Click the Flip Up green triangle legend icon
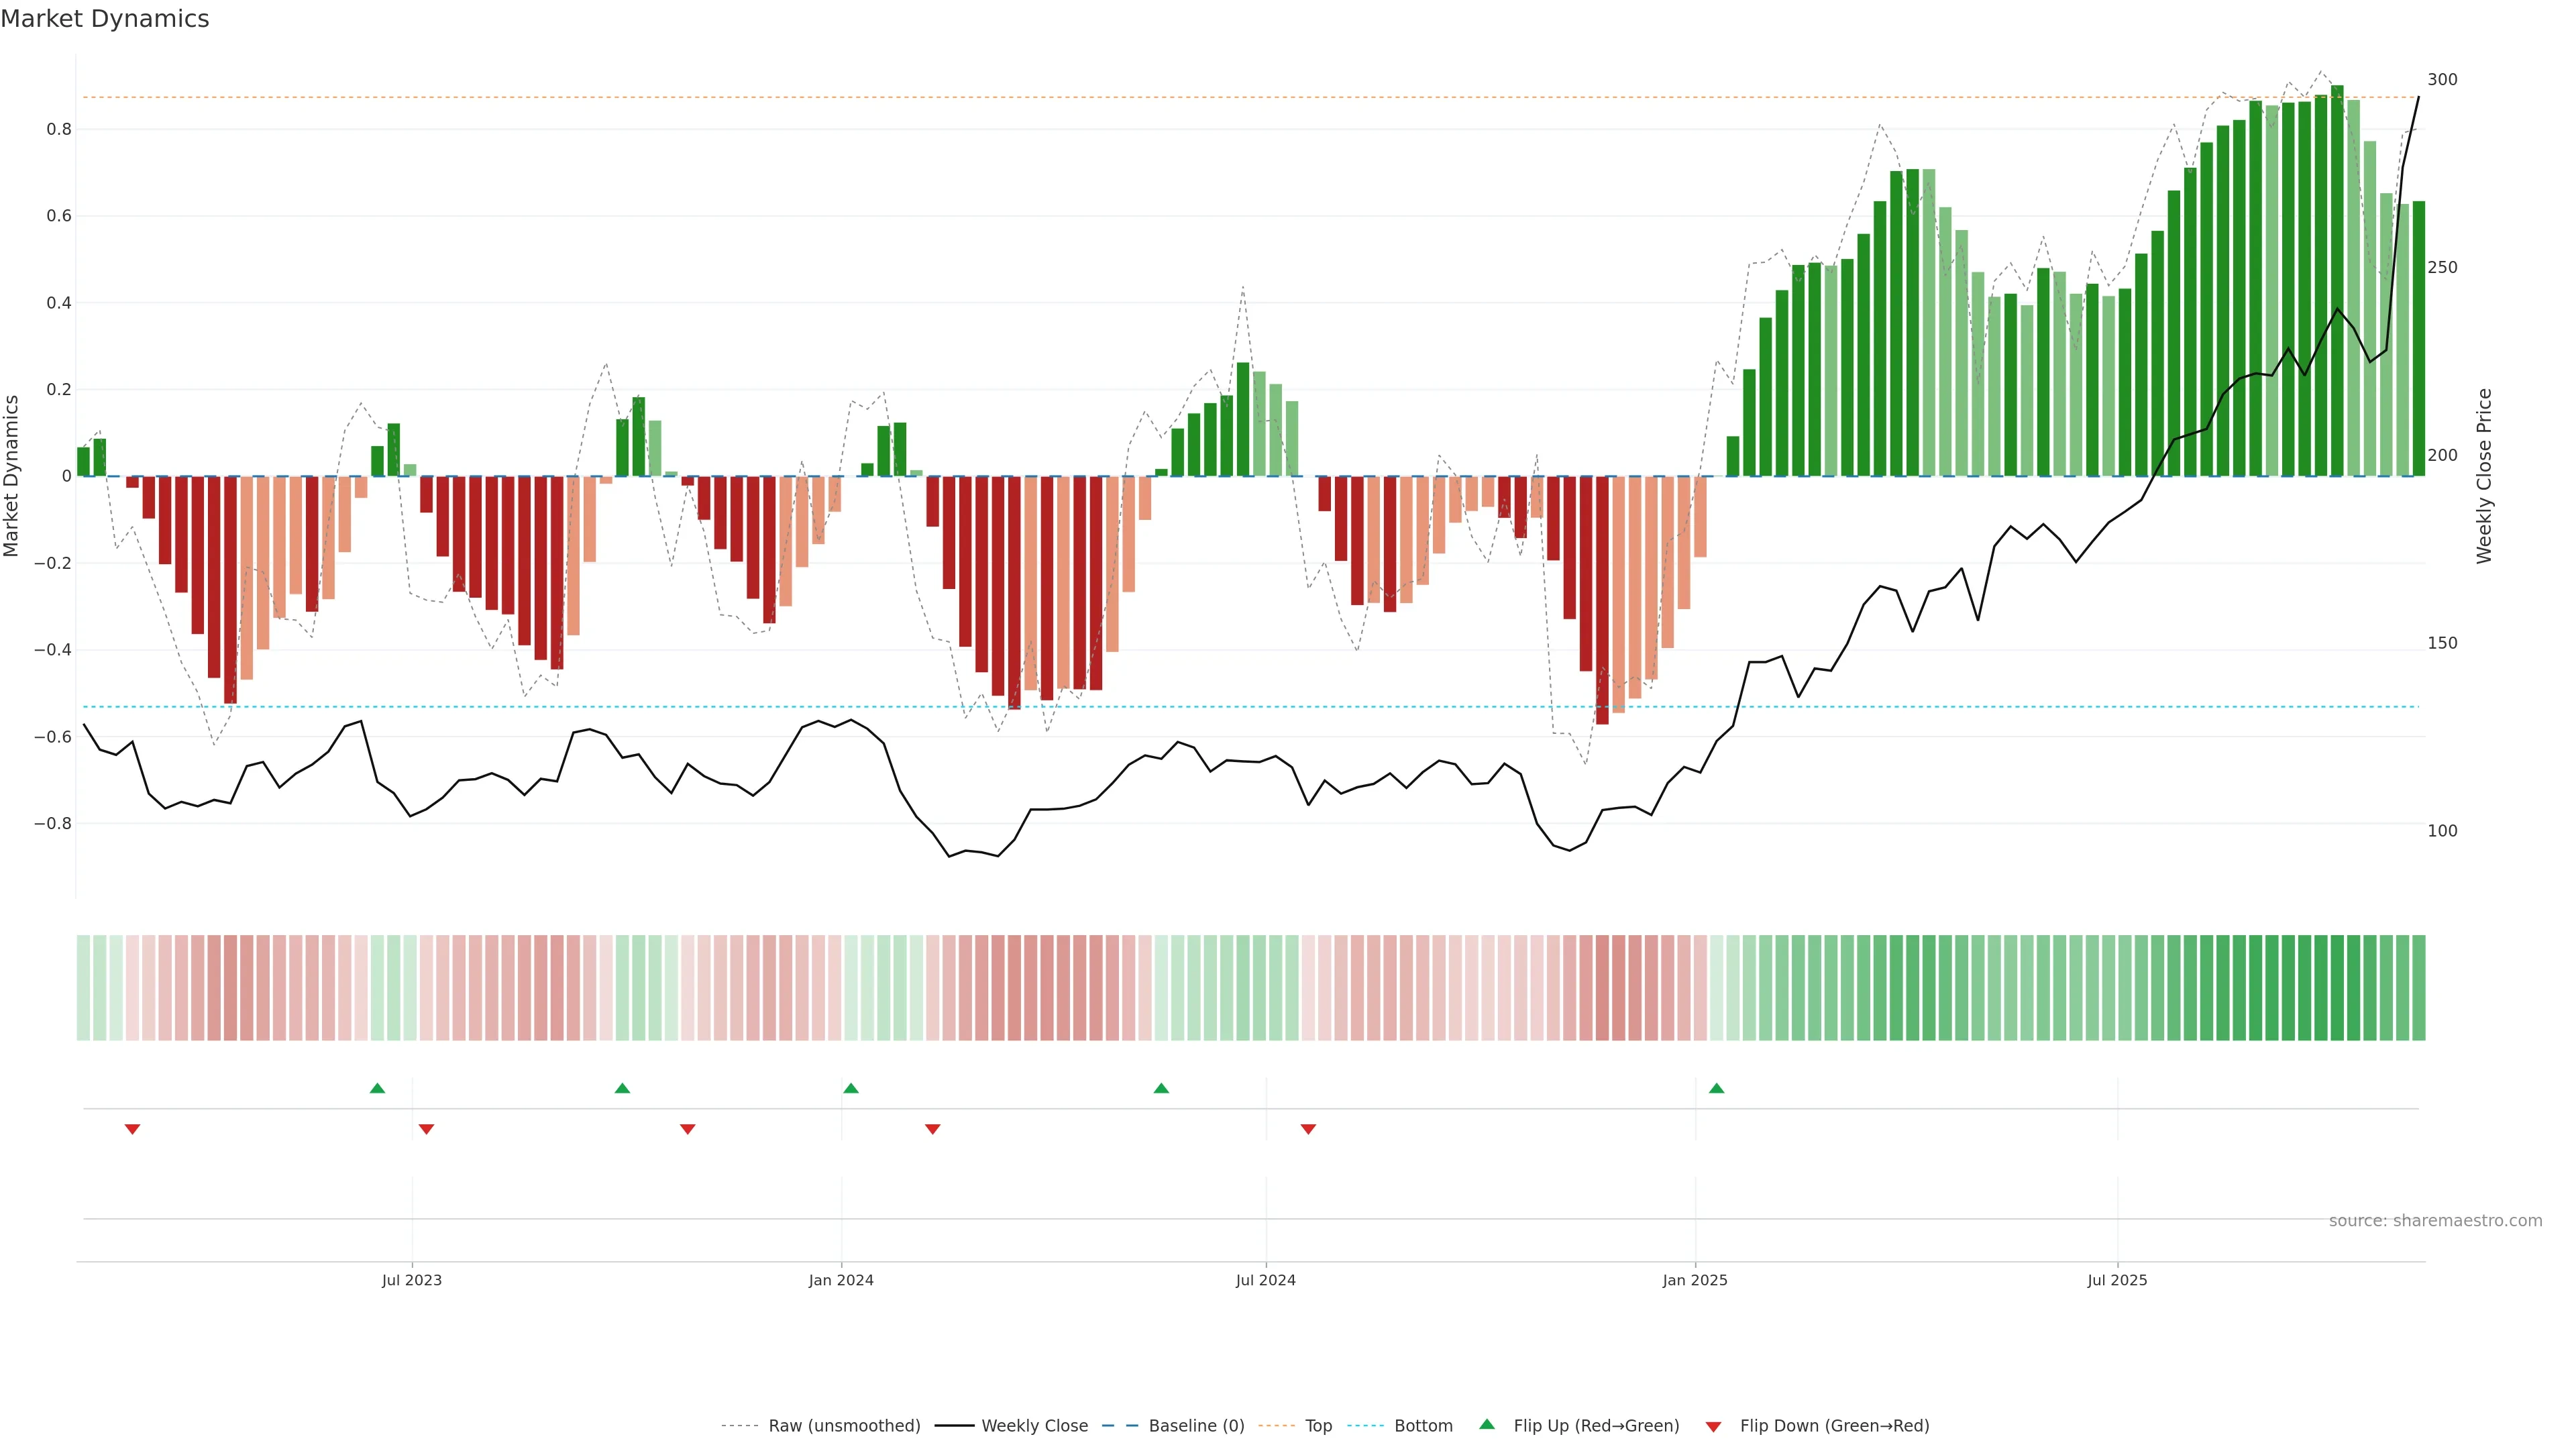Image resolution: width=2576 pixels, height=1449 pixels. tap(1487, 1424)
